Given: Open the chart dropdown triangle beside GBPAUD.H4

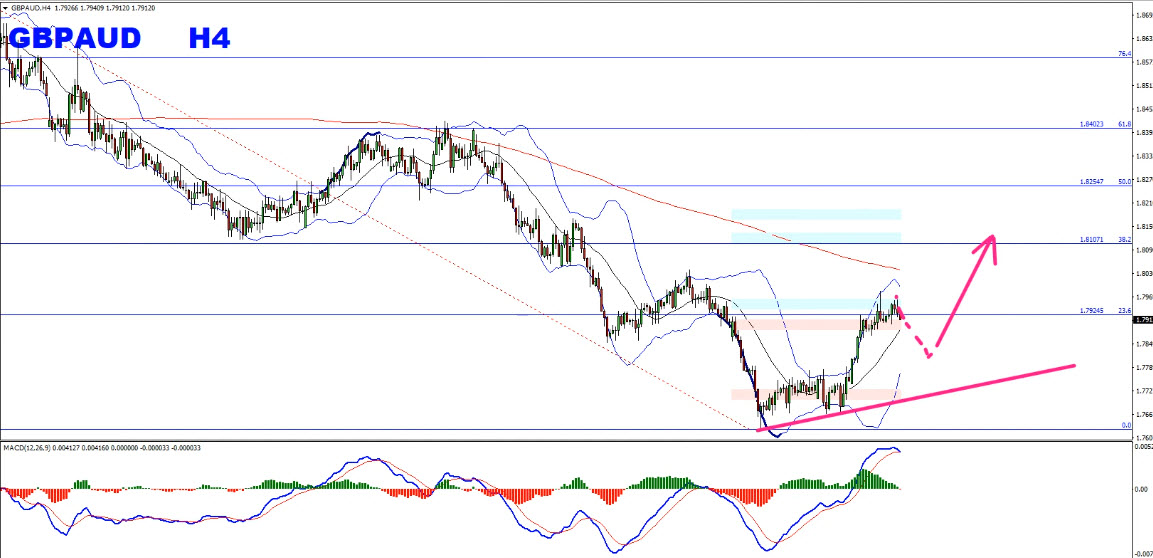Looking at the screenshot, I should coord(7,7).
